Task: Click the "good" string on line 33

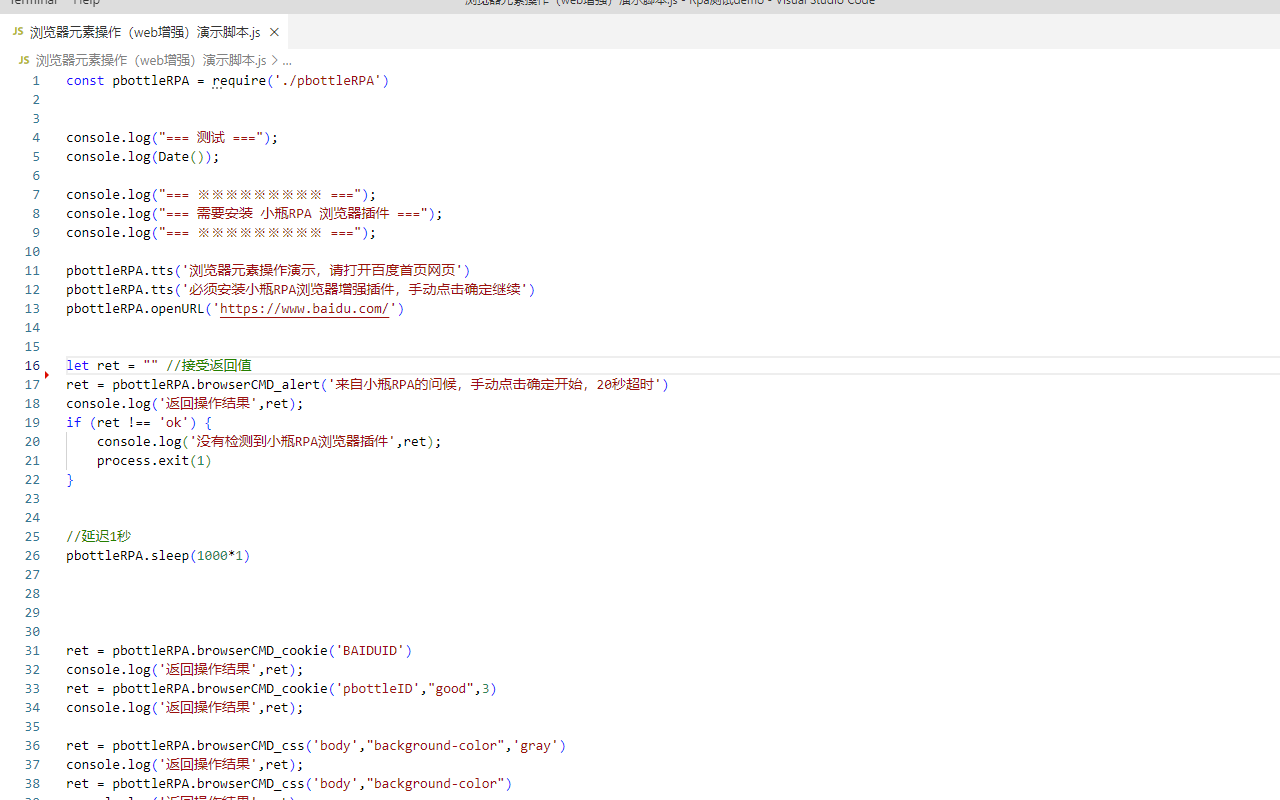Action: tap(451, 688)
